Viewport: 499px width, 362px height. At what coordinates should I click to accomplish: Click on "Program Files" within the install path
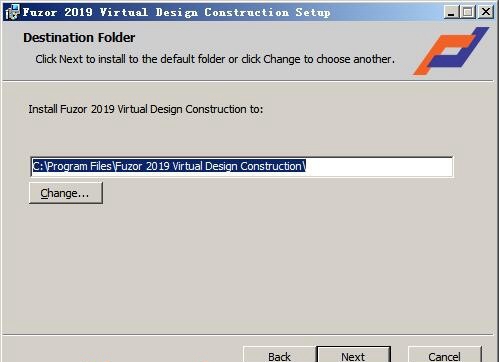click(x=80, y=166)
